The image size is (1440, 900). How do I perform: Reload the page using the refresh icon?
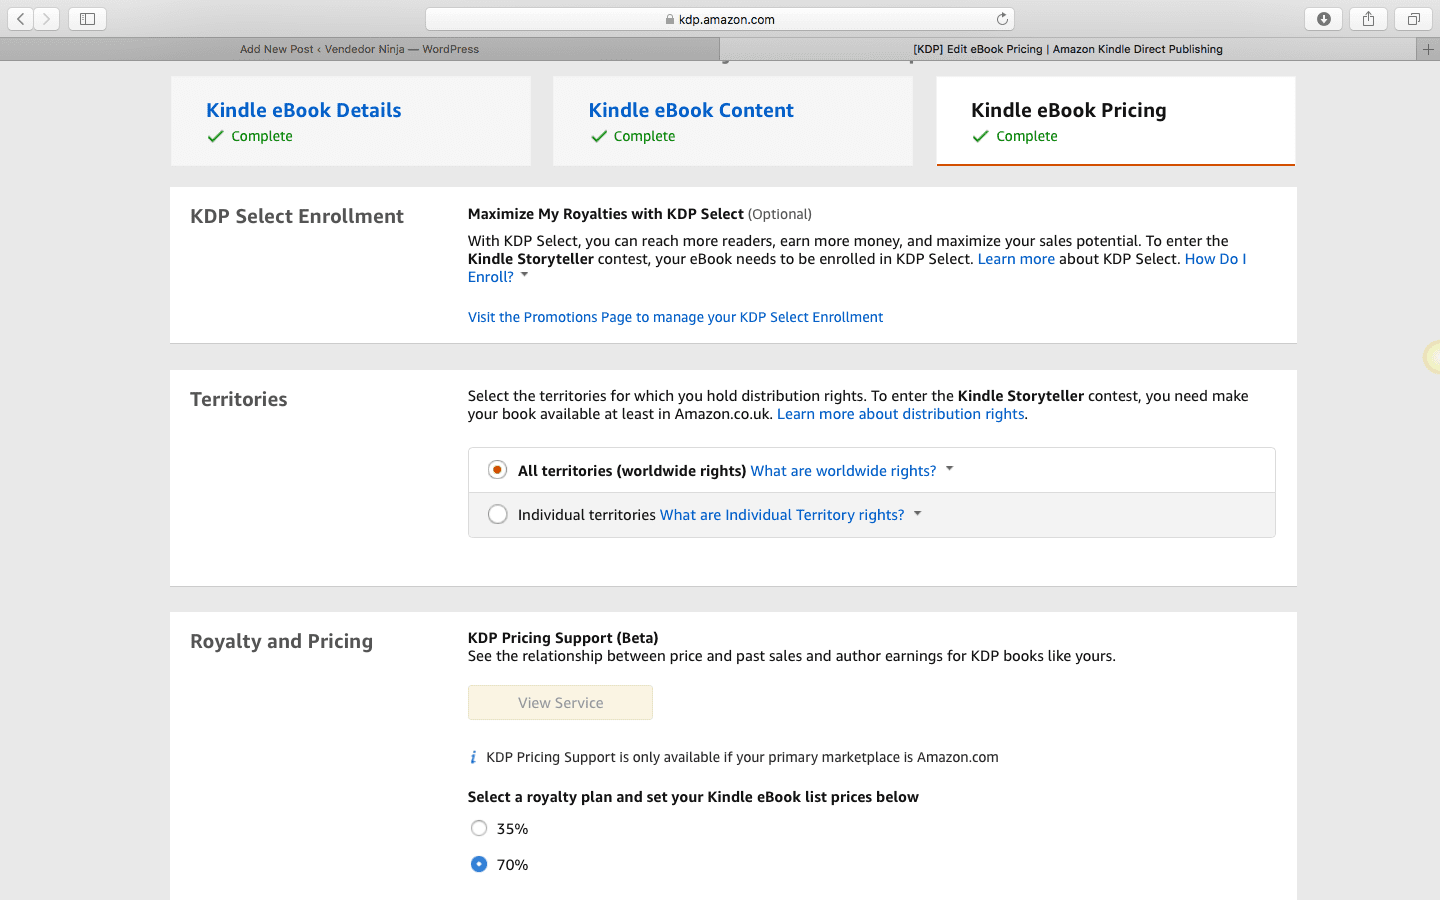1002,19
